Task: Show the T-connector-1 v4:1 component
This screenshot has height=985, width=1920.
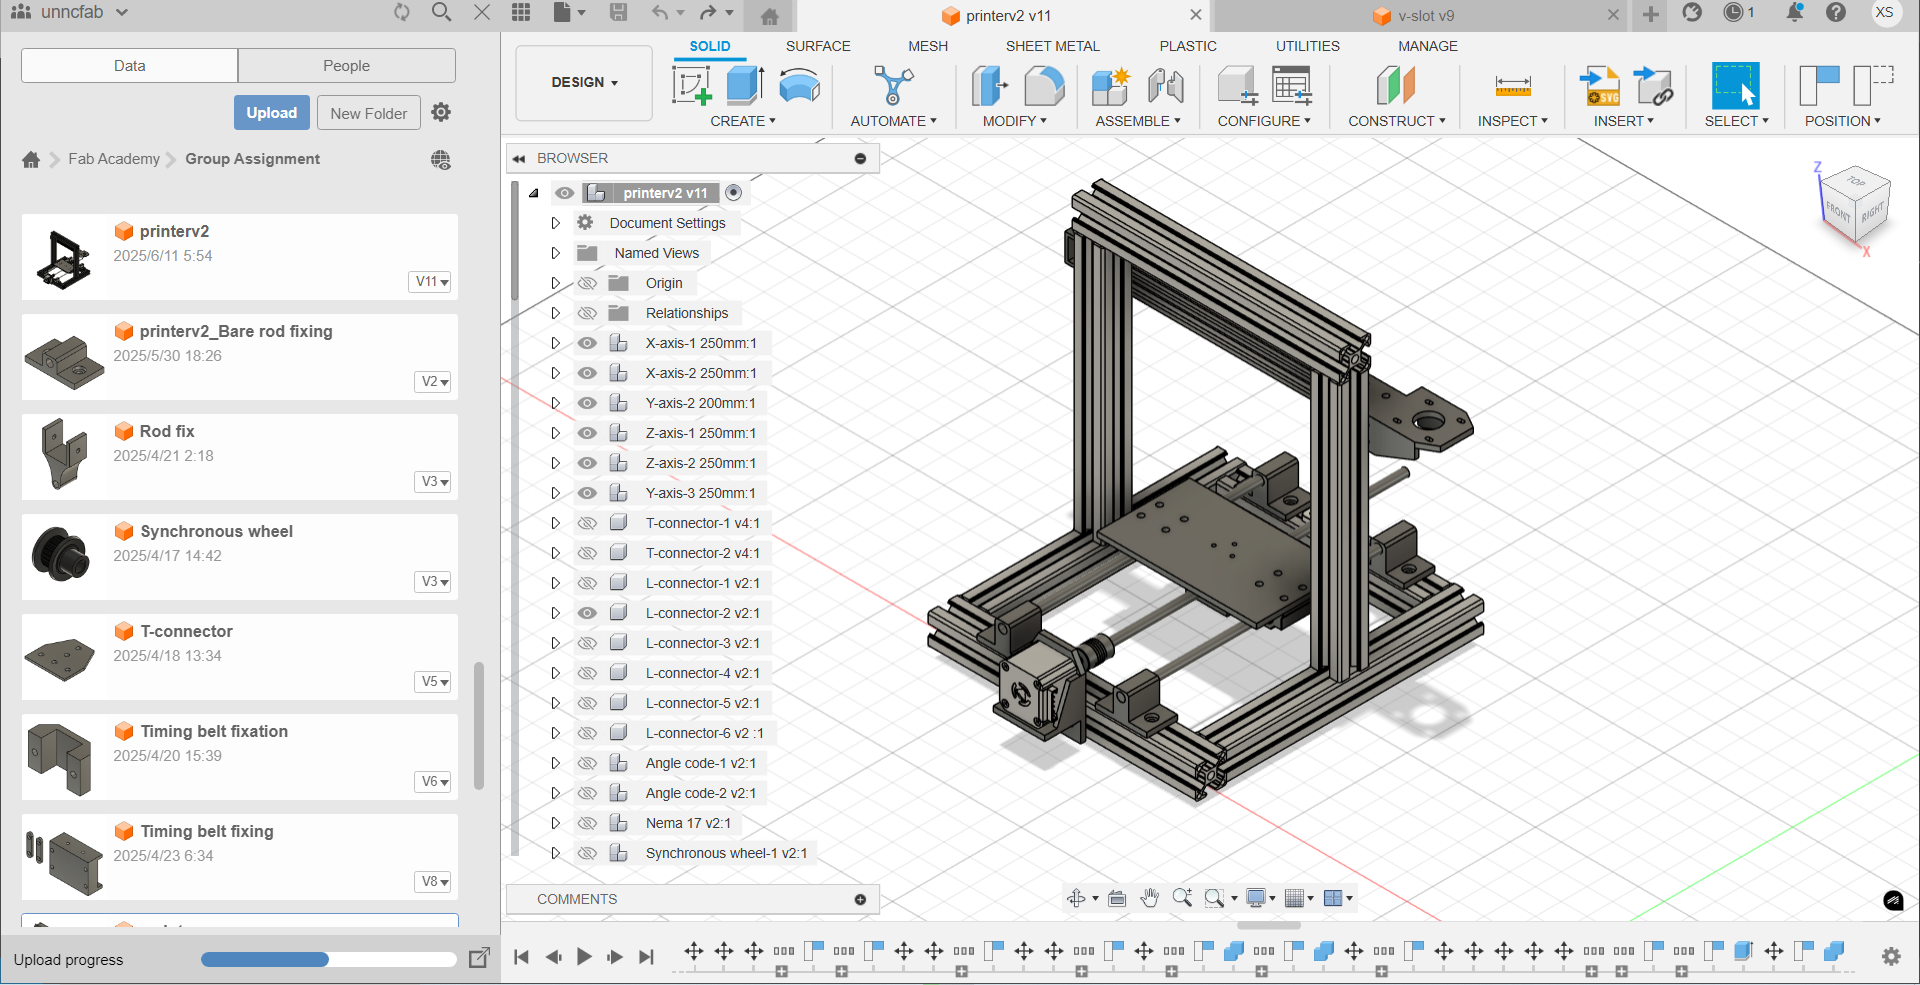Action: [x=588, y=523]
